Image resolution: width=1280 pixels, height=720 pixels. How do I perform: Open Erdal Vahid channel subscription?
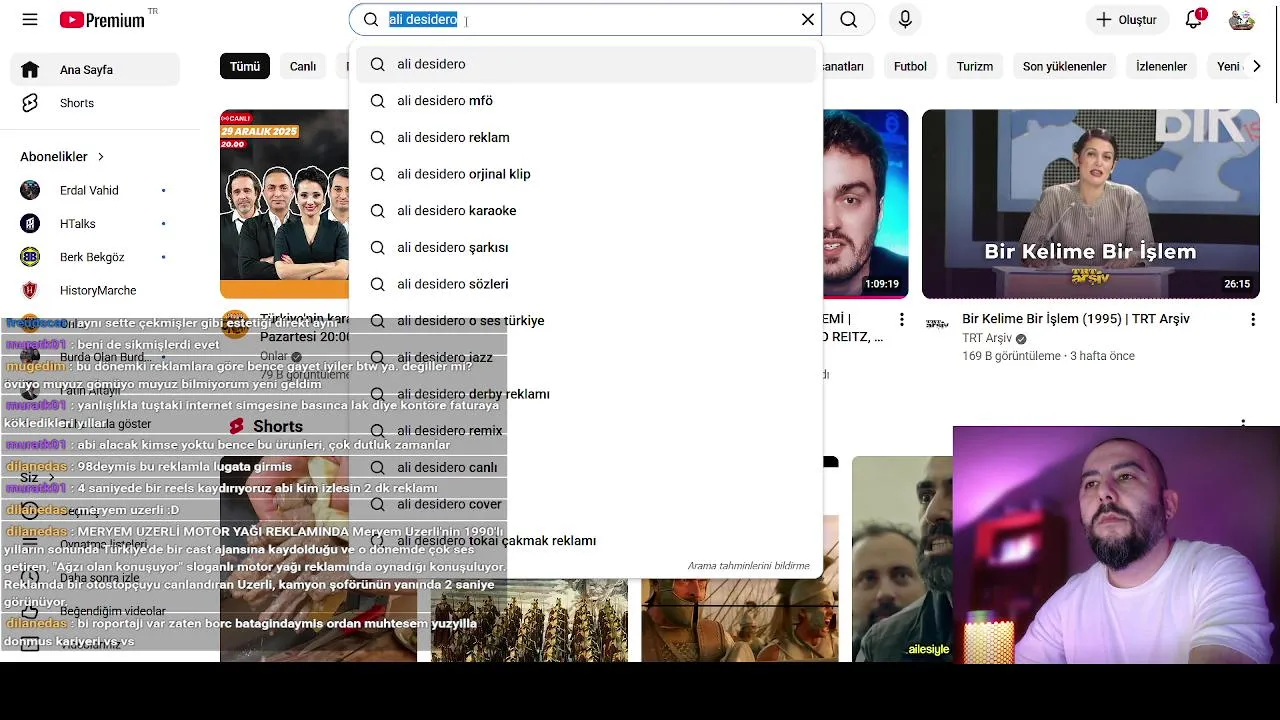[95, 190]
